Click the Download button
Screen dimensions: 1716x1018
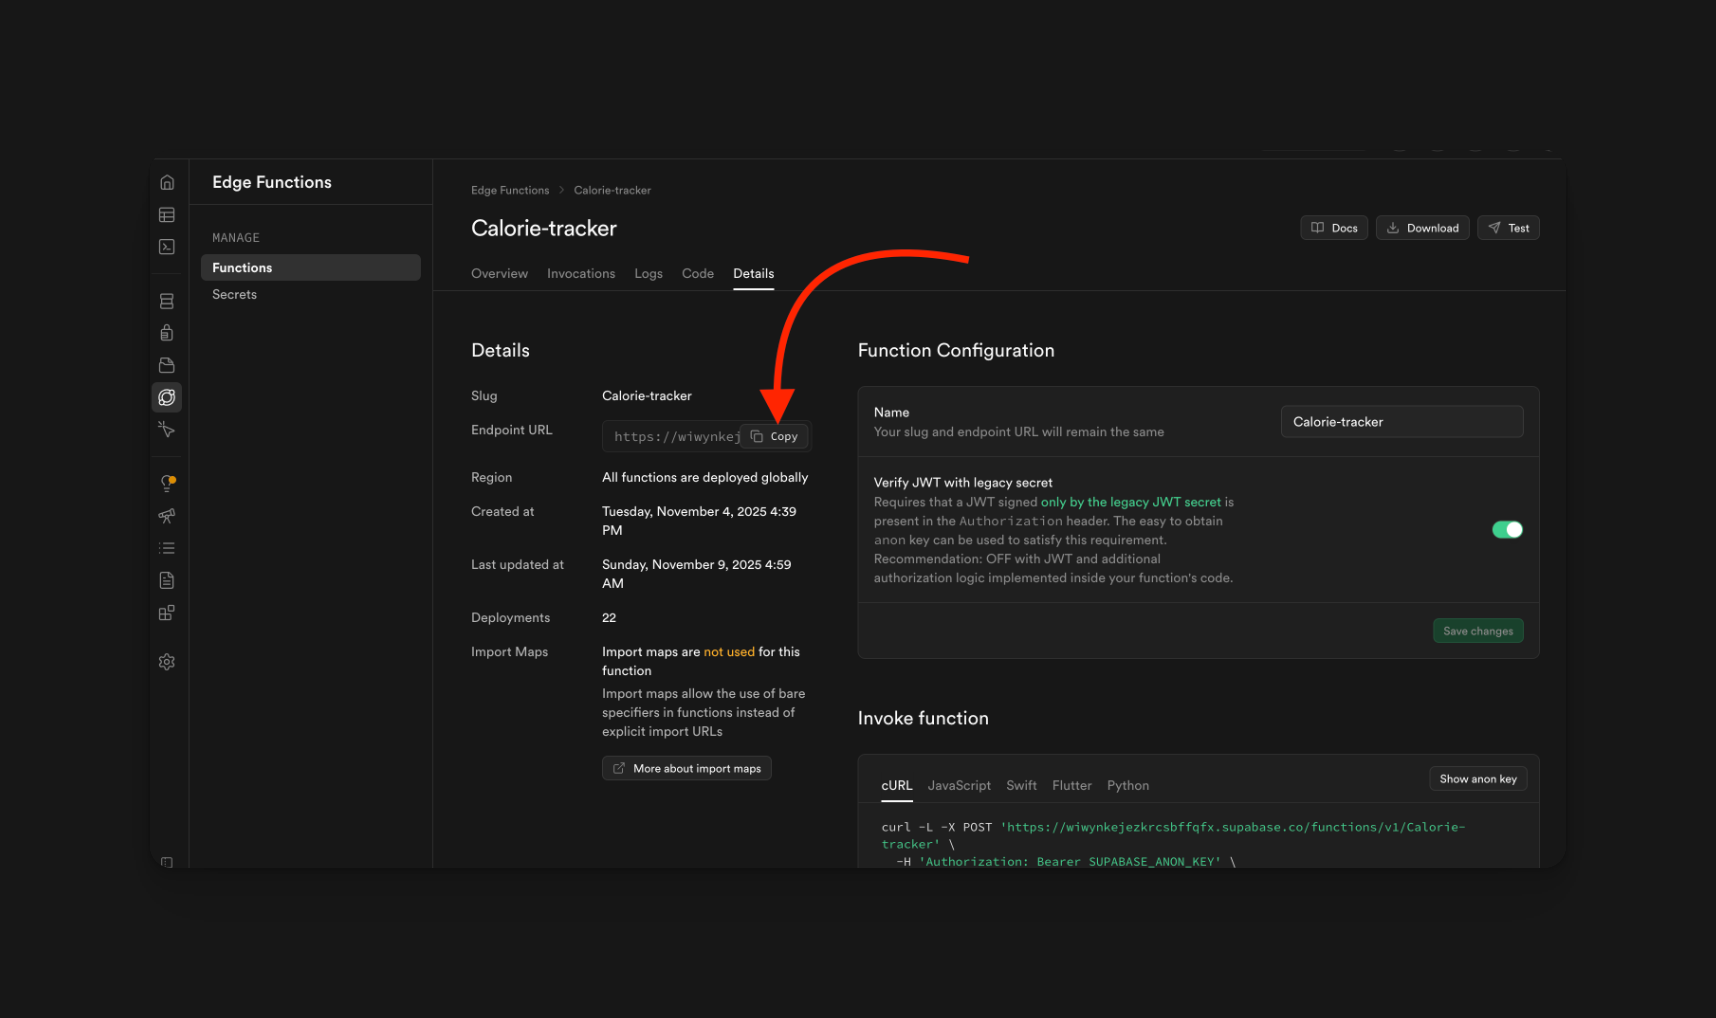[1422, 228]
